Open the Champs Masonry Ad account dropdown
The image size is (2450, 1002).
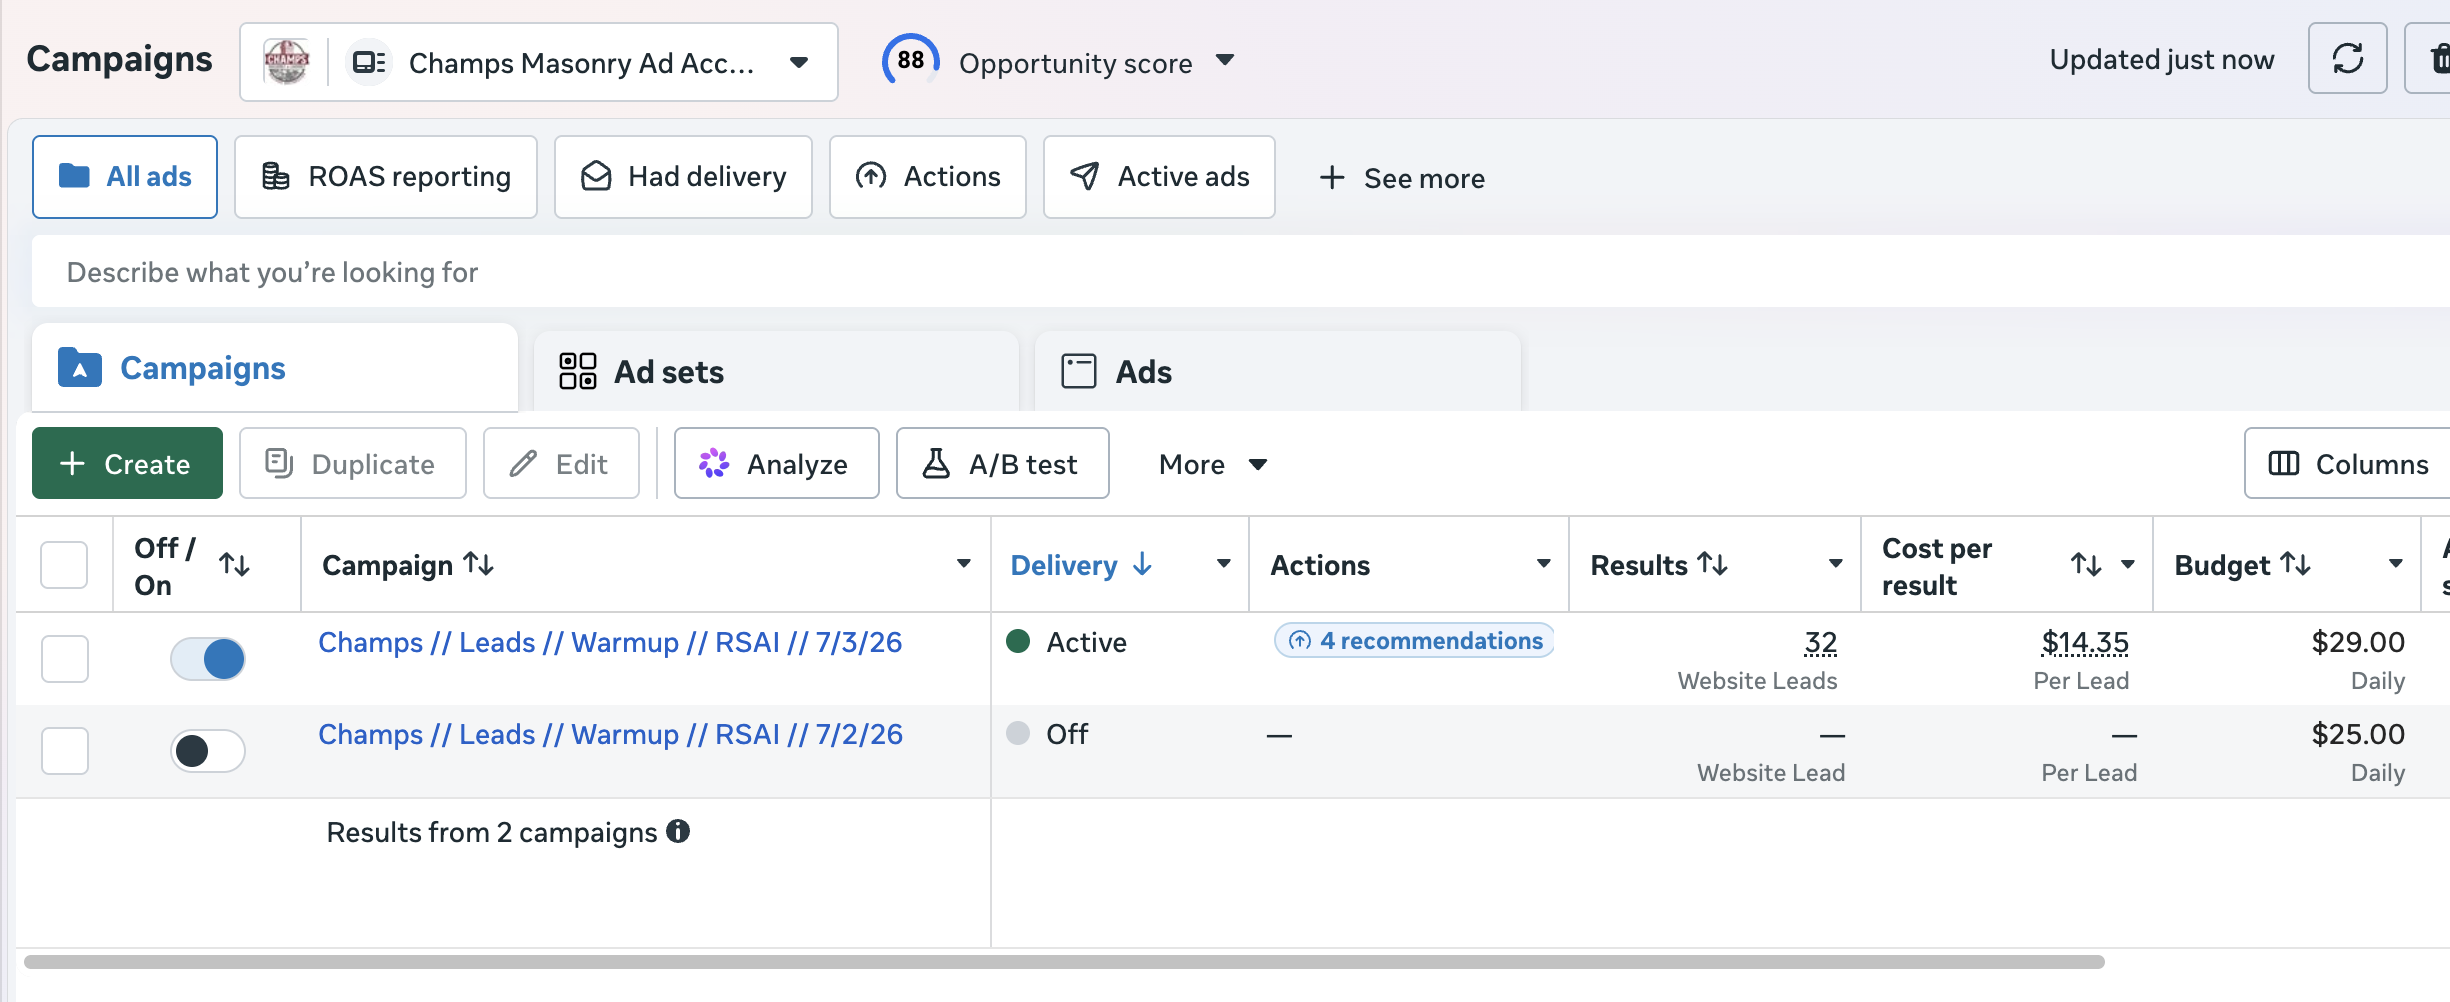tap(539, 62)
